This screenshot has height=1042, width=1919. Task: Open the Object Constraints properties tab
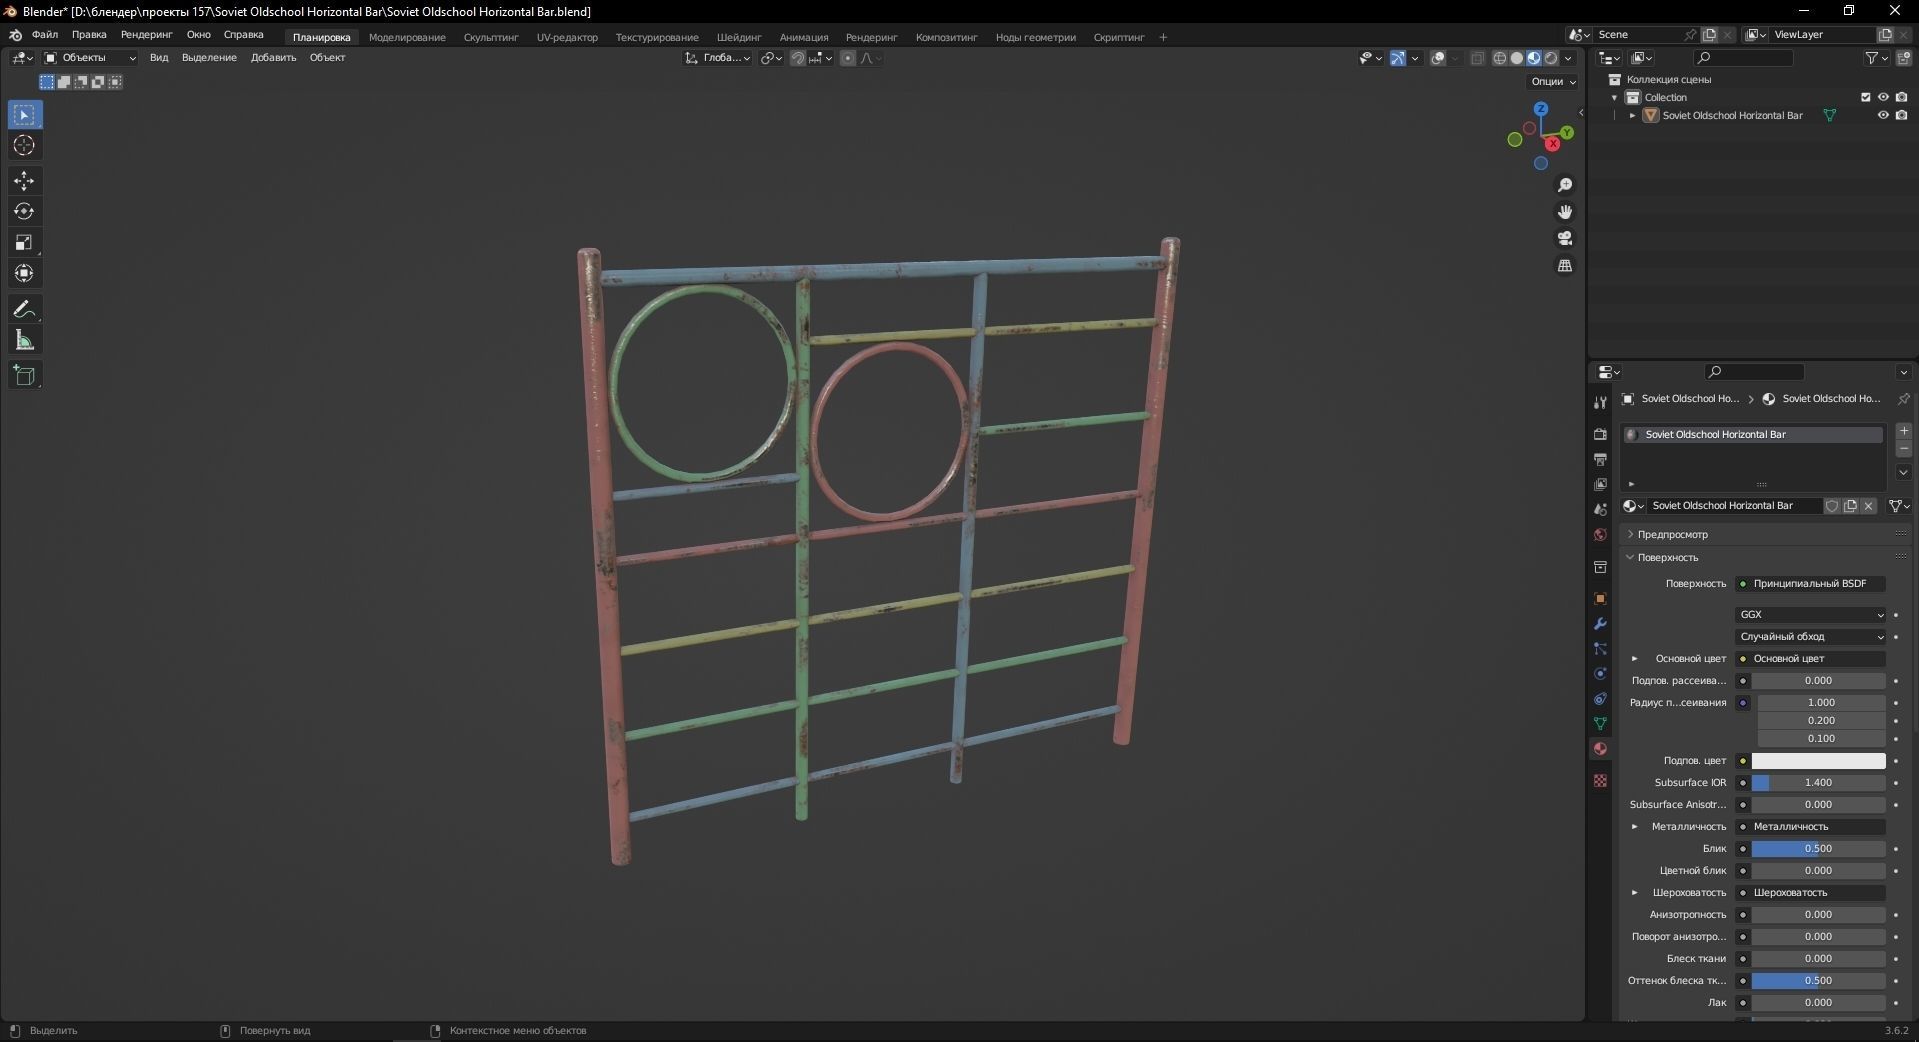1600,698
